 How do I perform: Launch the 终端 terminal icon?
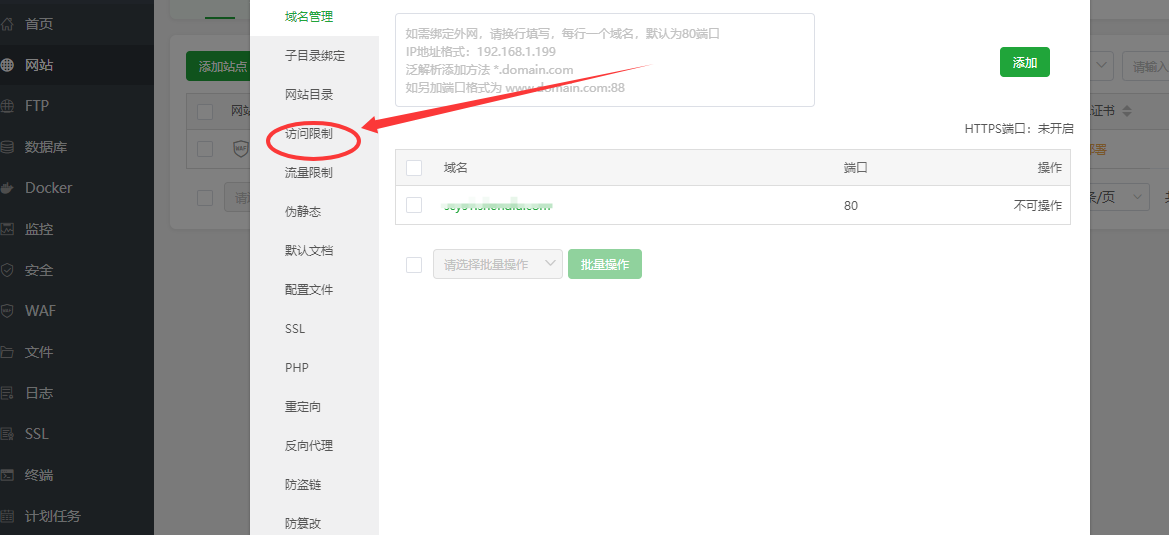pos(8,475)
